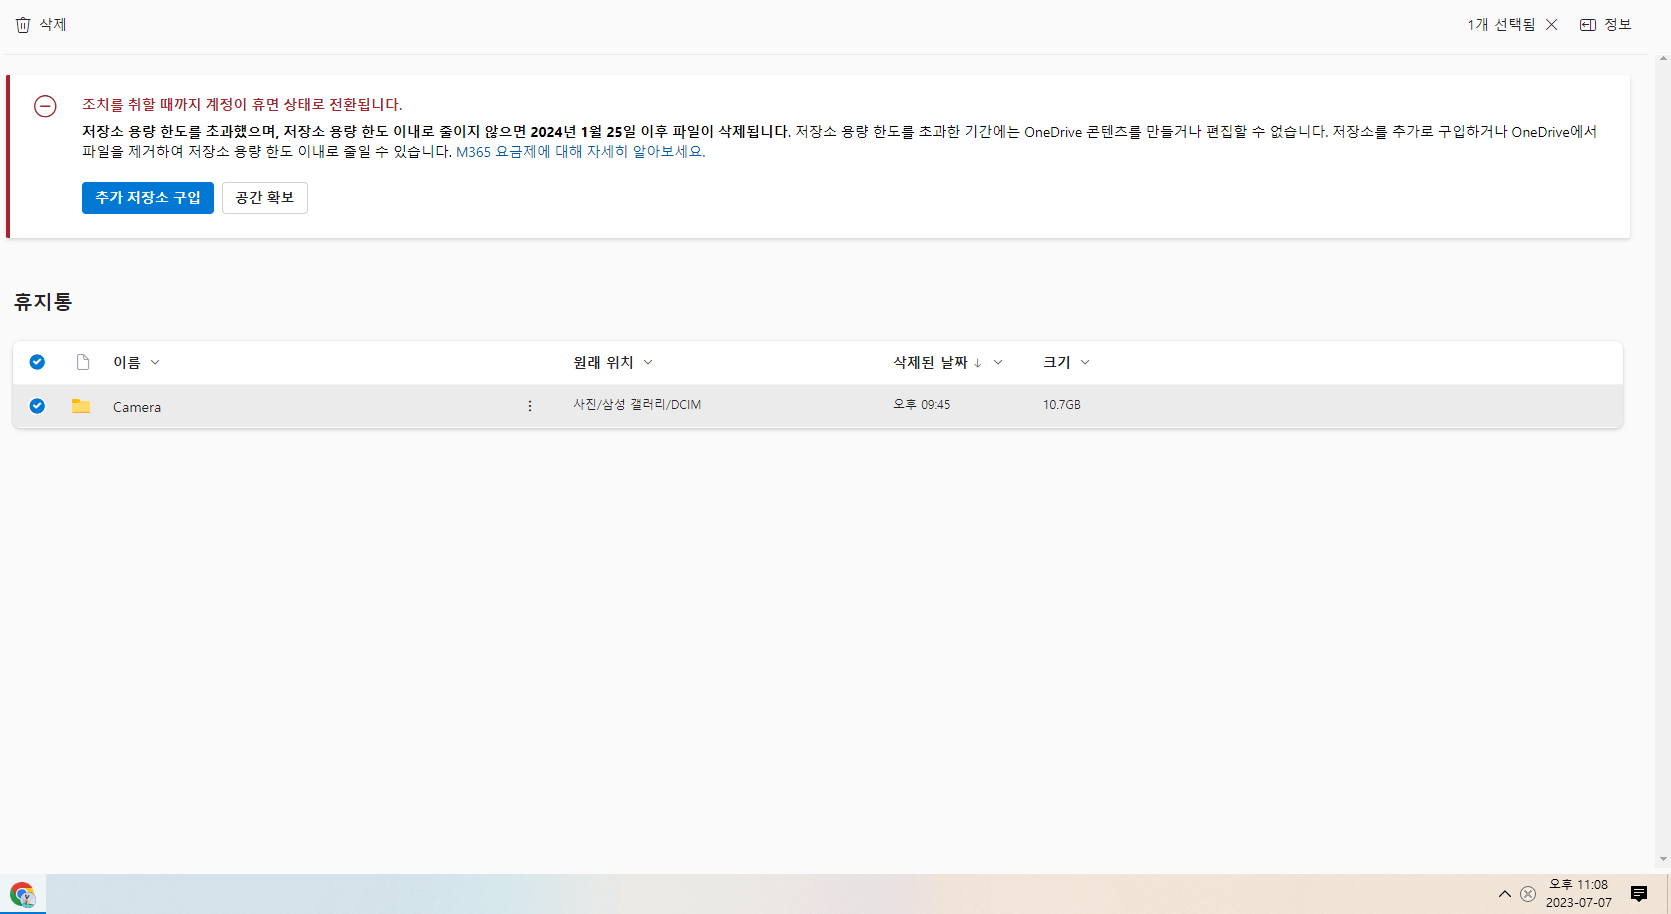Click the selected item count text
Screen dimensions: 1671x914
[1501, 25]
